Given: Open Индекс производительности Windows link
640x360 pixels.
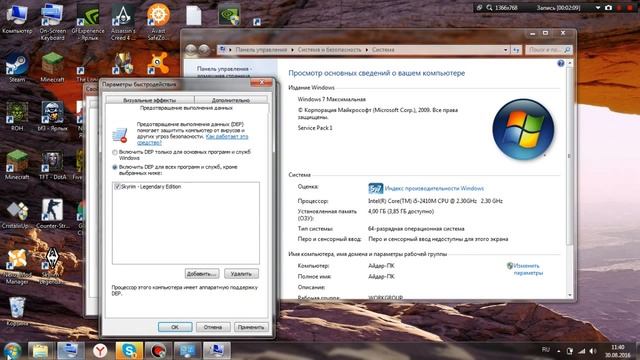Looking at the screenshot, I should point(434,188).
